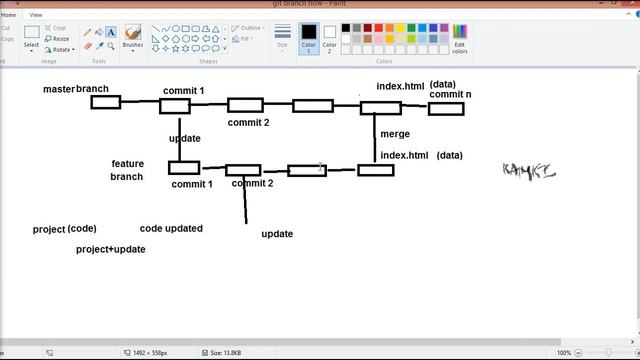Viewport: 640px width, 360px height.
Task: Select the Fill with color bucket tool
Action: [99, 32]
